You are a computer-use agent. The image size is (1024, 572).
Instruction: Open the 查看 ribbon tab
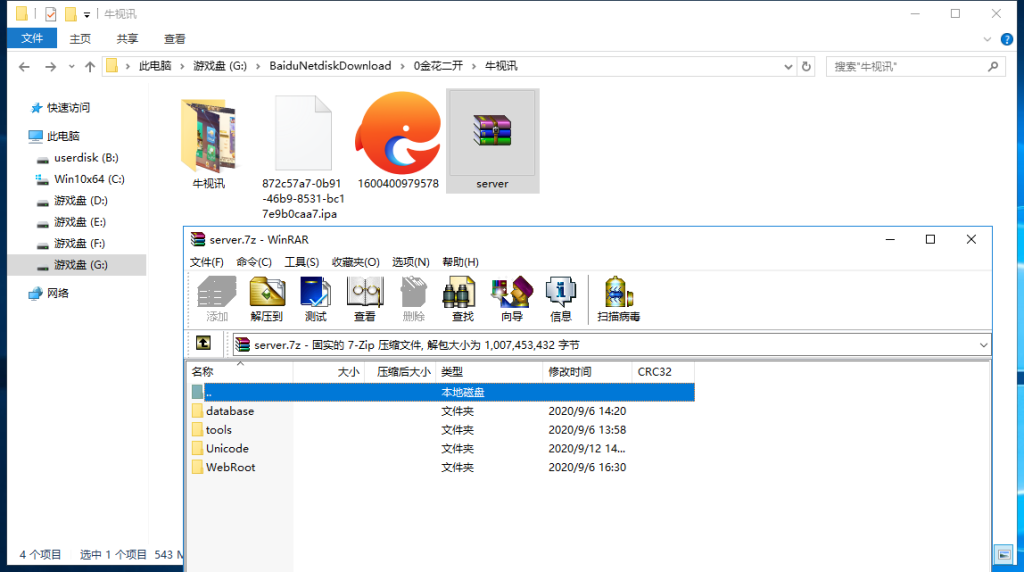[174, 39]
